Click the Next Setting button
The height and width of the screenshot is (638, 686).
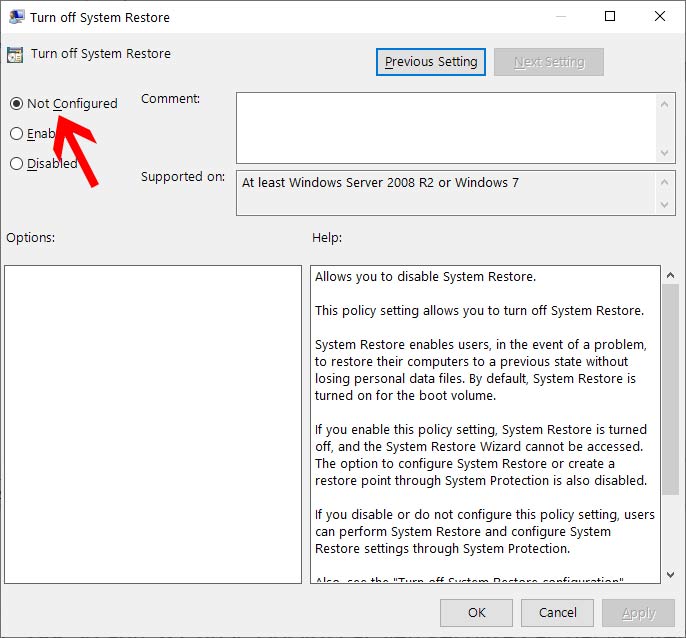tap(549, 62)
